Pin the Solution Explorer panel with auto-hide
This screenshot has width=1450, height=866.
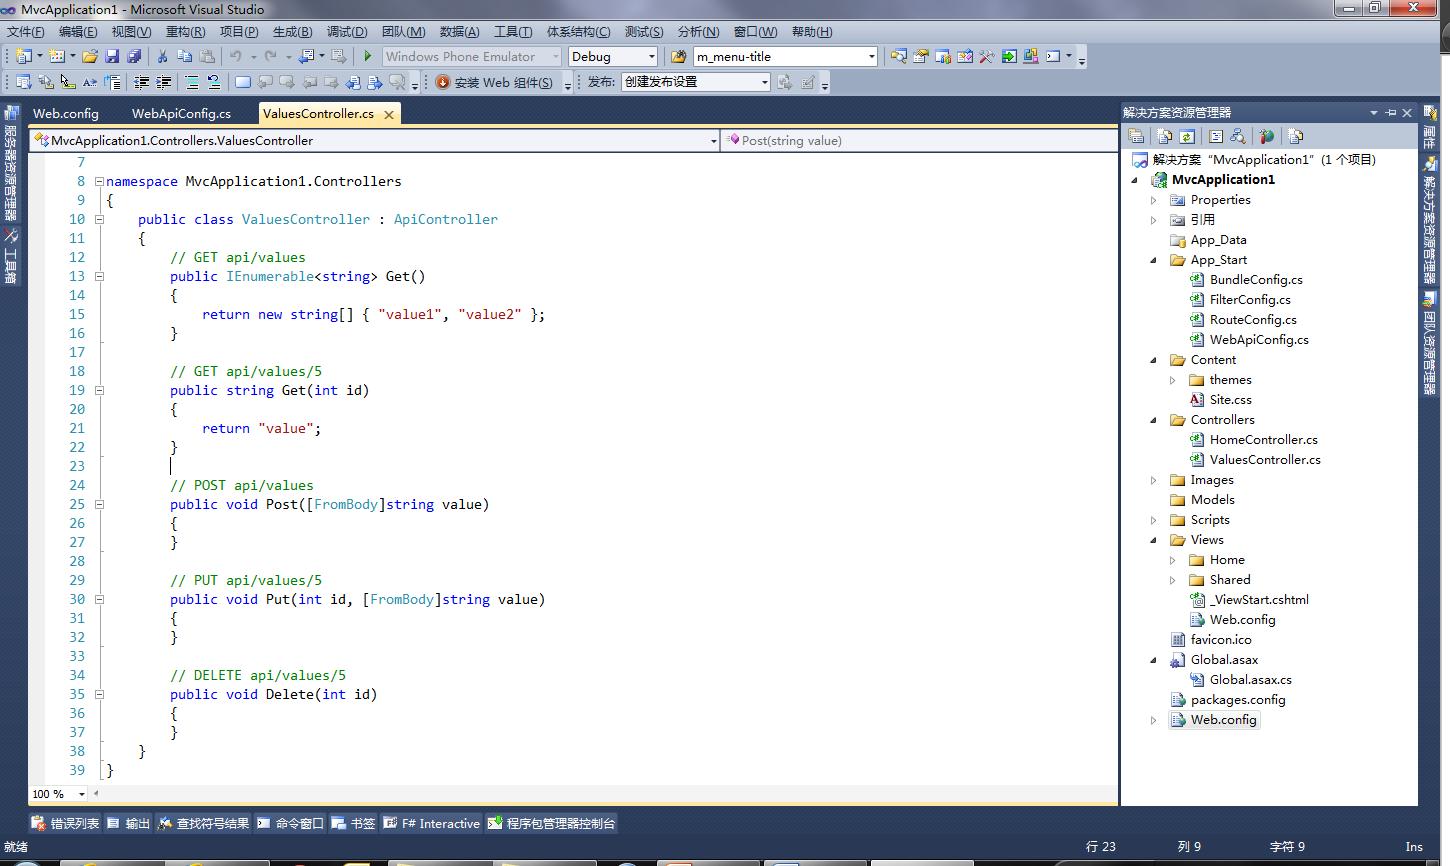click(x=1390, y=113)
